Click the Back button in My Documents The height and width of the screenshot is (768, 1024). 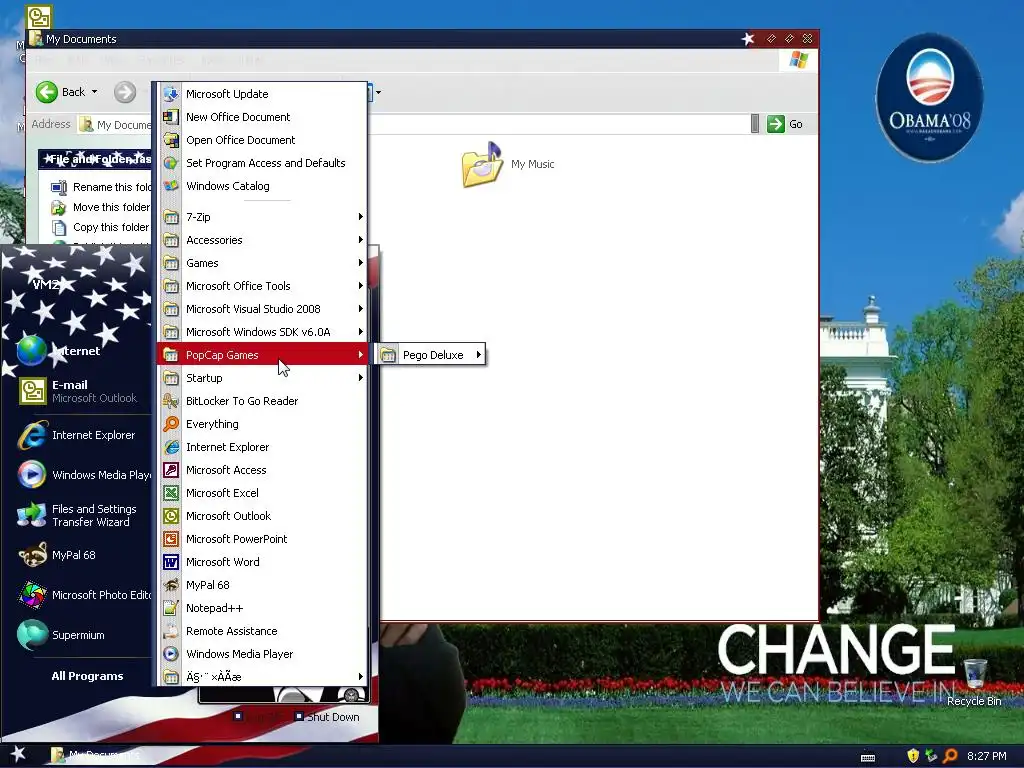(60, 92)
